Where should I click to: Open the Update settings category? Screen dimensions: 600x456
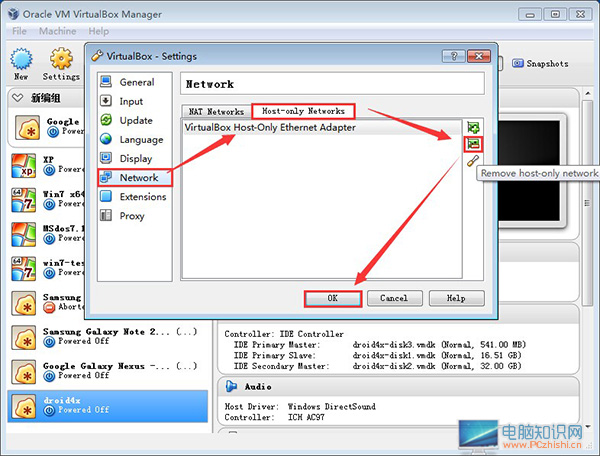(x=136, y=120)
